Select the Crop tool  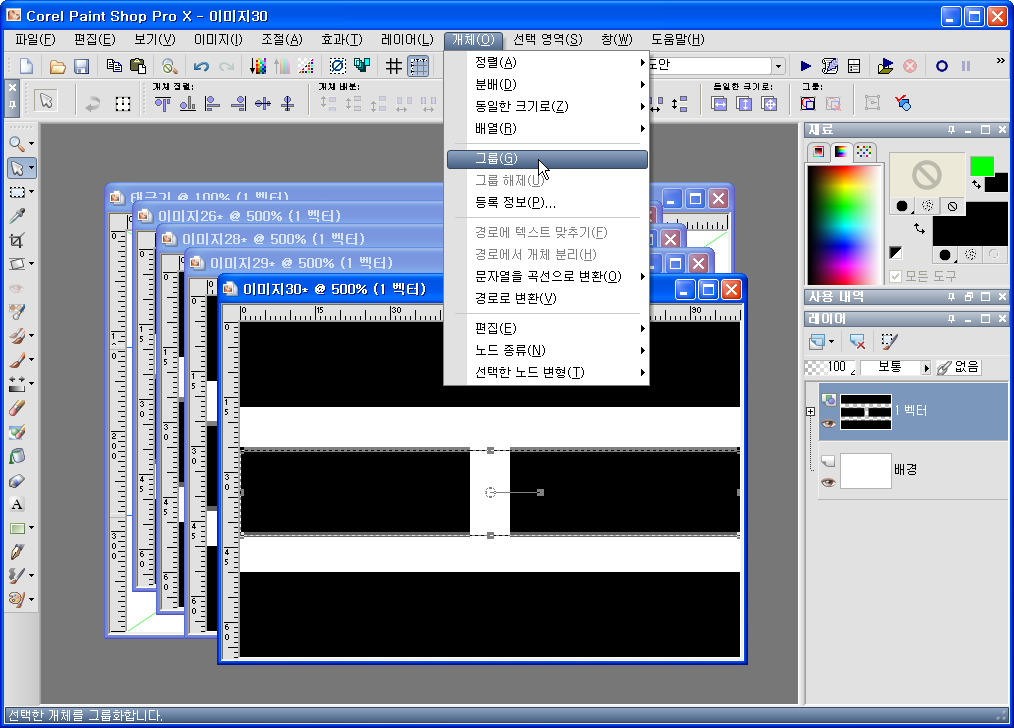click(17, 240)
